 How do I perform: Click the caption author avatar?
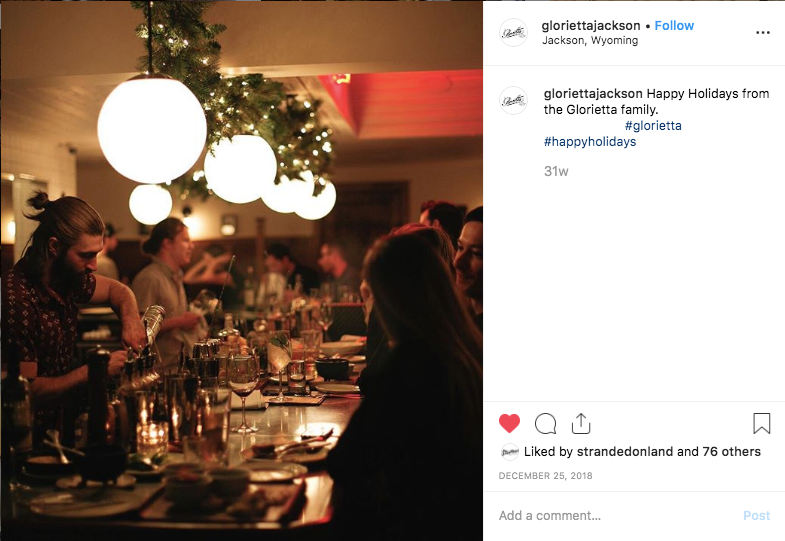513,101
